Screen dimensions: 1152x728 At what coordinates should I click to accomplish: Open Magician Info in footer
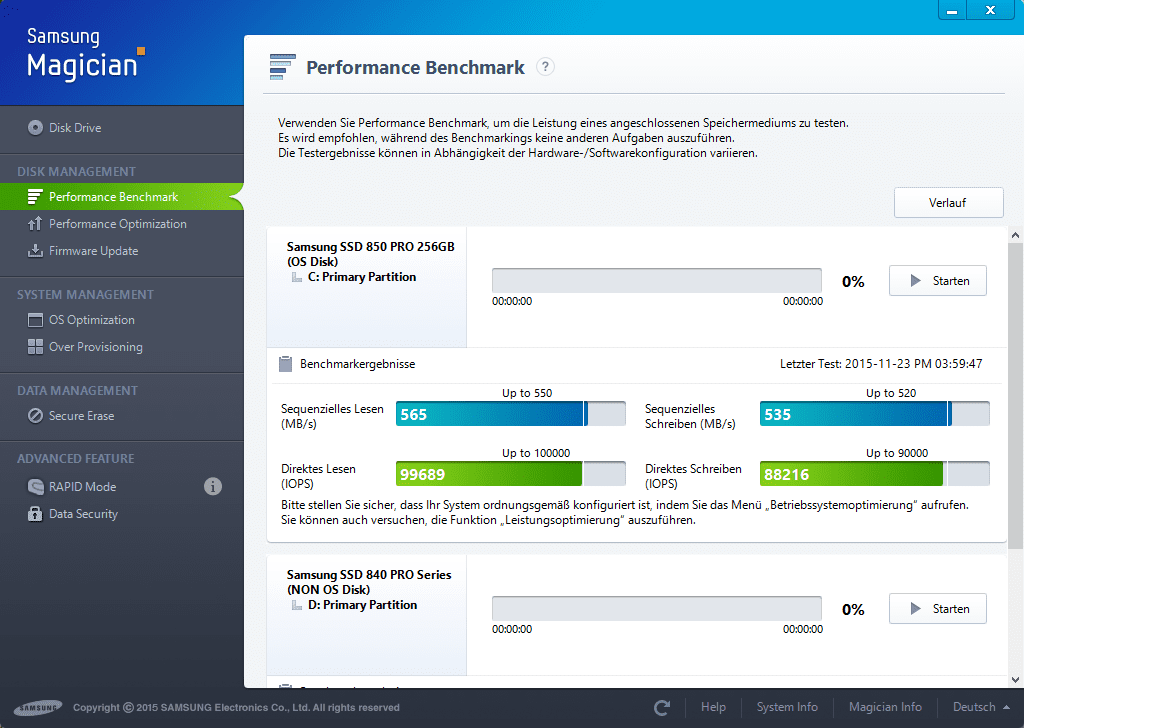click(x=885, y=707)
